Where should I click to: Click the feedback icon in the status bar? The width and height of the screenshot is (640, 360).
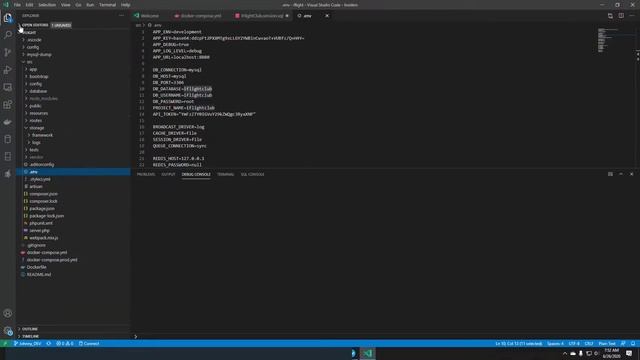point(623,344)
